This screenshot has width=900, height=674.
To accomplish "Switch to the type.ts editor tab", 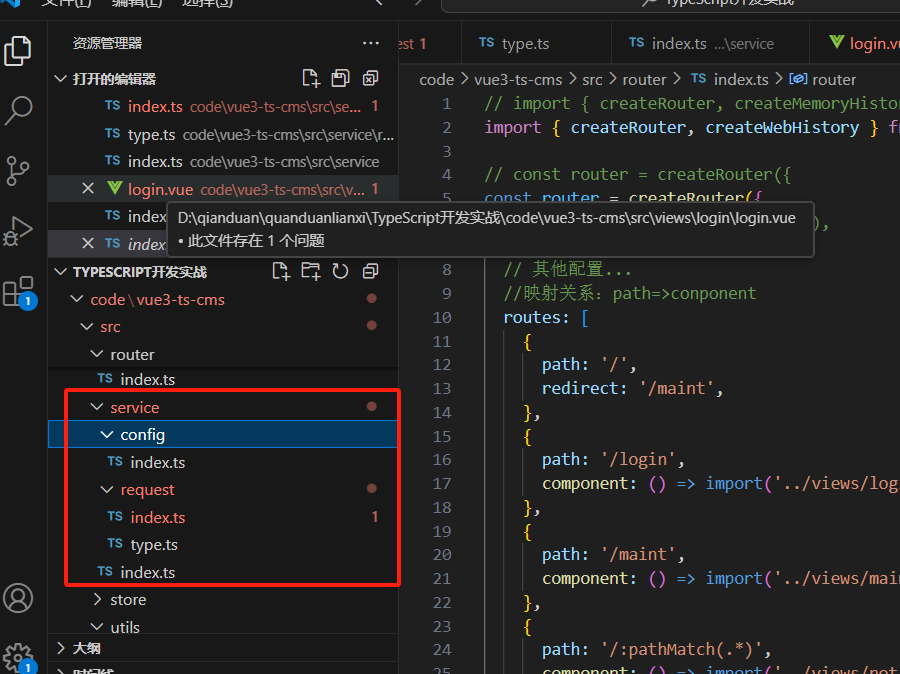I will point(536,43).
